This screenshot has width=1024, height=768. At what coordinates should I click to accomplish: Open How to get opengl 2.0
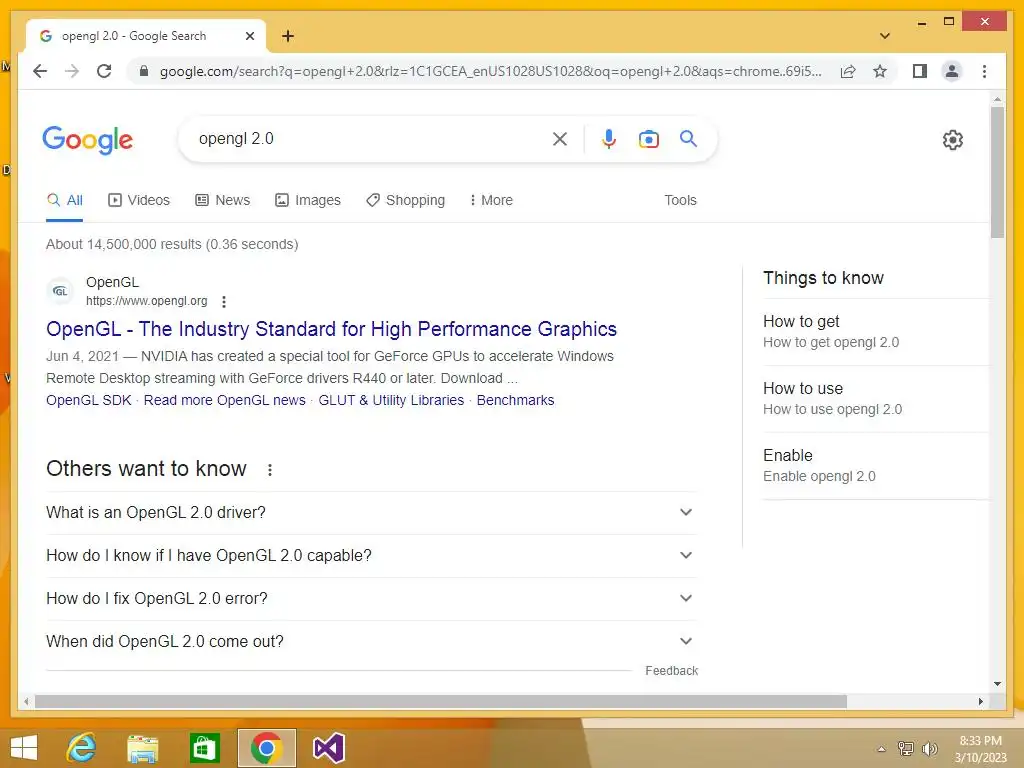pyautogui.click(x=875, y=332)
